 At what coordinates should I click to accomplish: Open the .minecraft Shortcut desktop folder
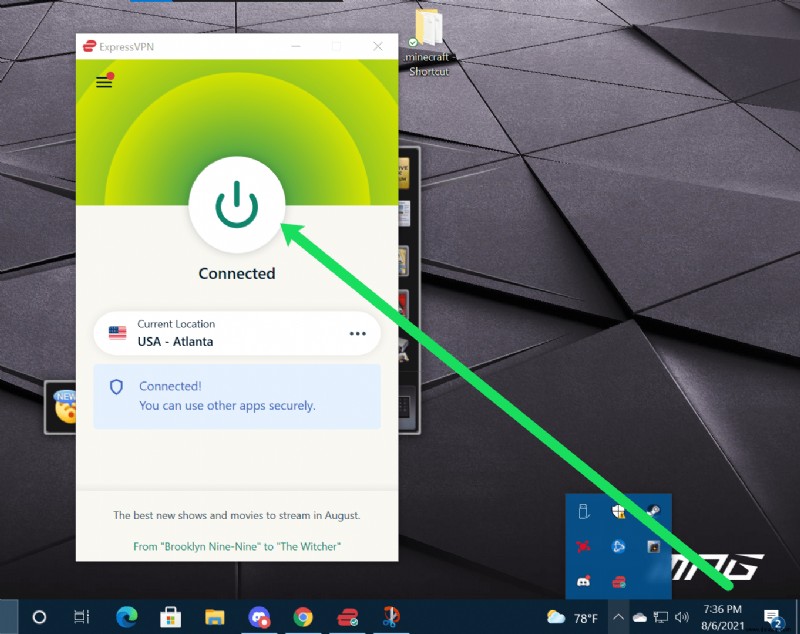click(429, 43)
